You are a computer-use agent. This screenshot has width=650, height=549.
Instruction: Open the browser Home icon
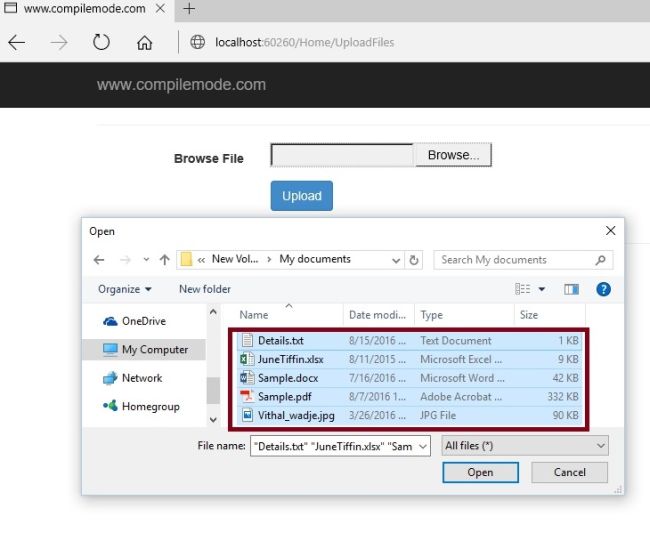tap(144, 42)
